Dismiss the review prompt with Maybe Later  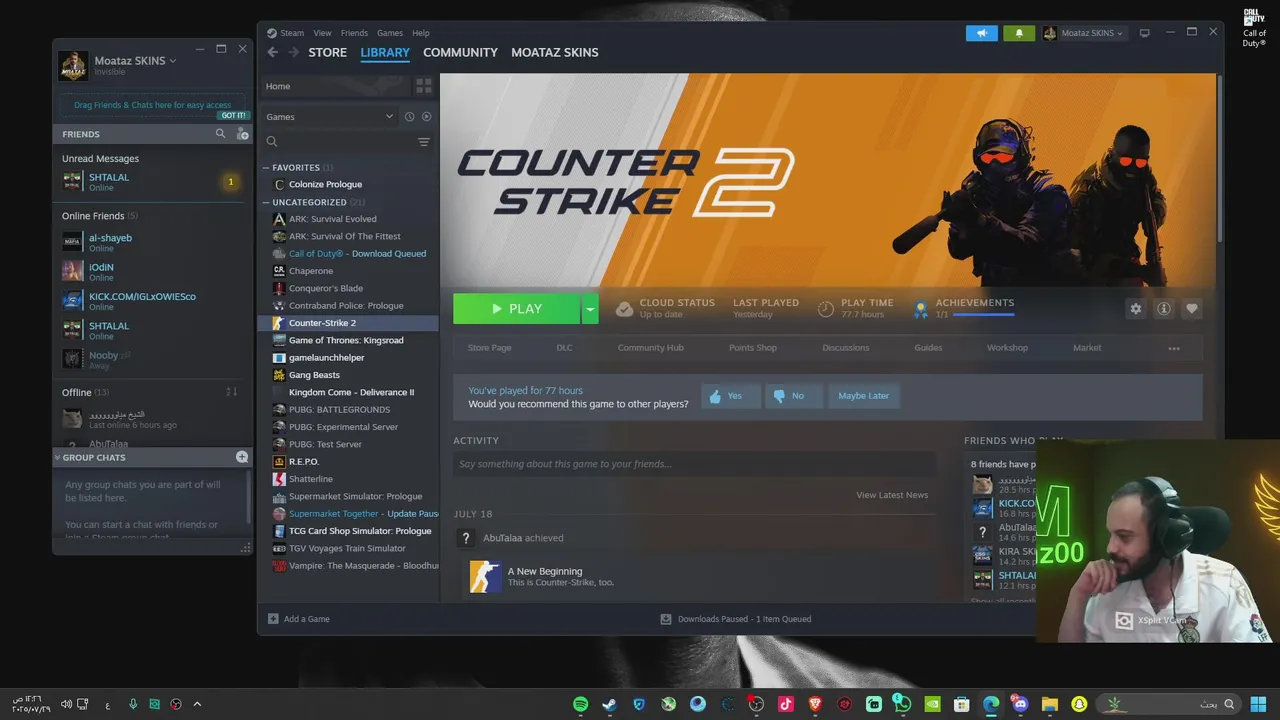[x=864, y=396]
